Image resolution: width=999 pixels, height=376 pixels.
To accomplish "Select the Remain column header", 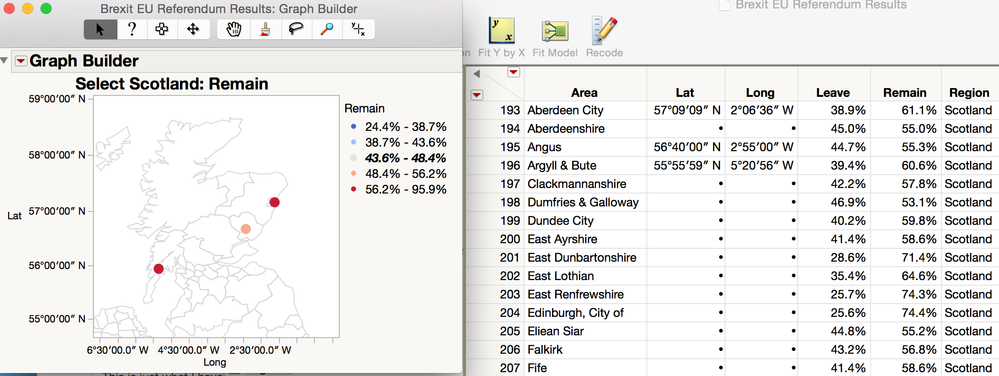I will (905, 92).
